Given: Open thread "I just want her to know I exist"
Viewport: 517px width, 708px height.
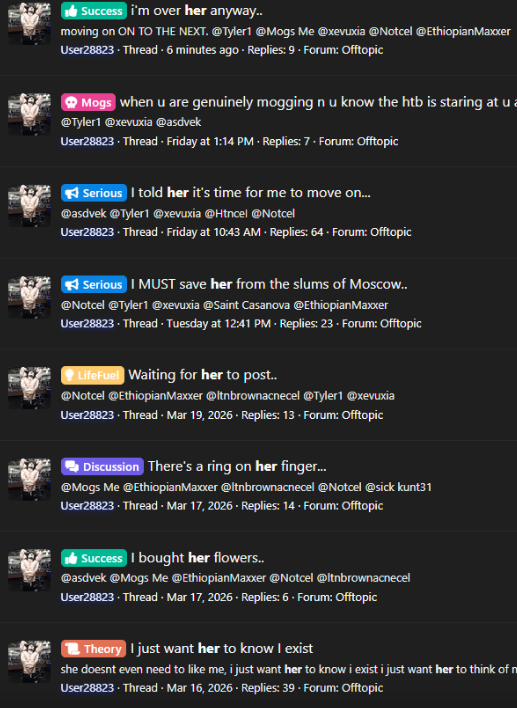Looking at the screenshot, I should 222,648.
